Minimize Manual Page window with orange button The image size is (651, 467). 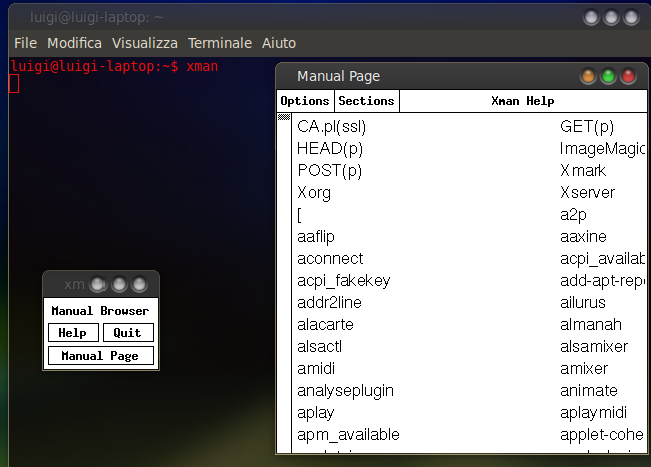point(588,76)
